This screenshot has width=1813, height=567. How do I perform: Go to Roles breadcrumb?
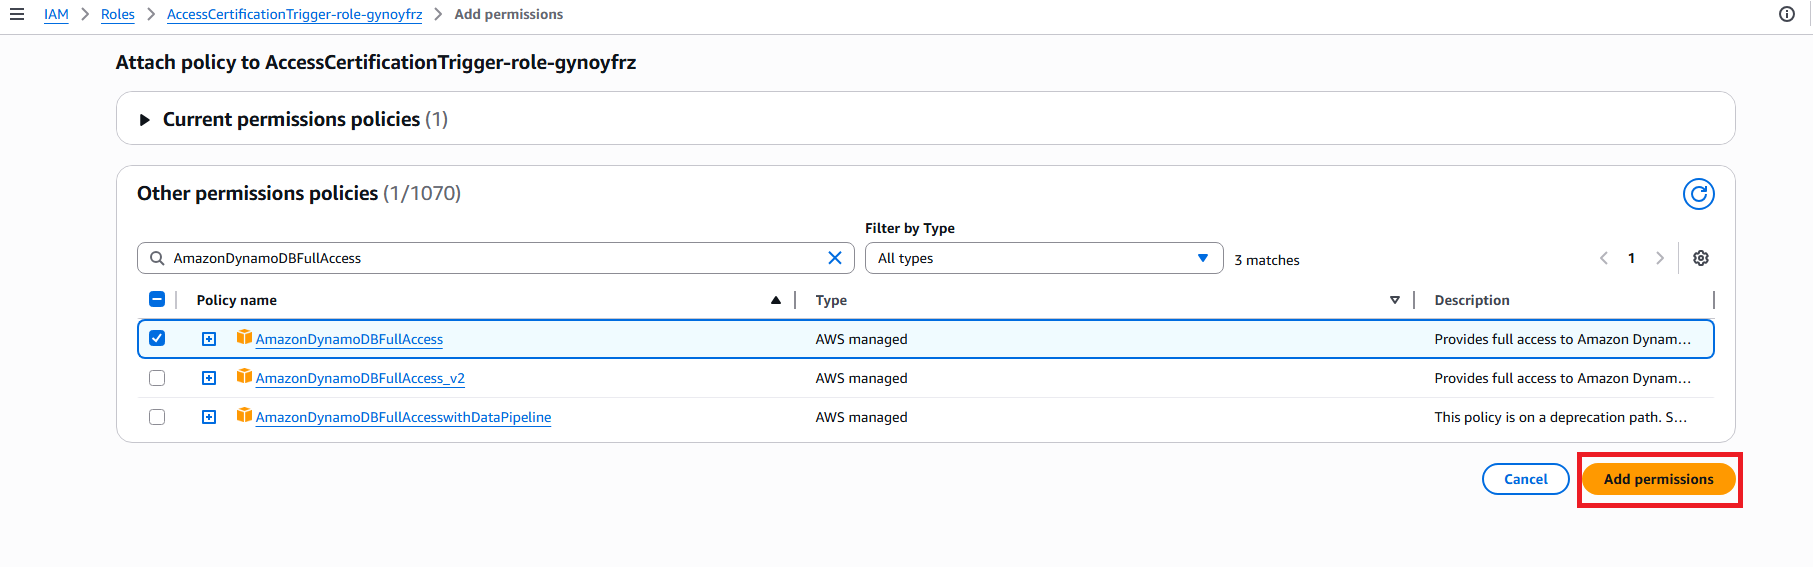click(118, 14)
